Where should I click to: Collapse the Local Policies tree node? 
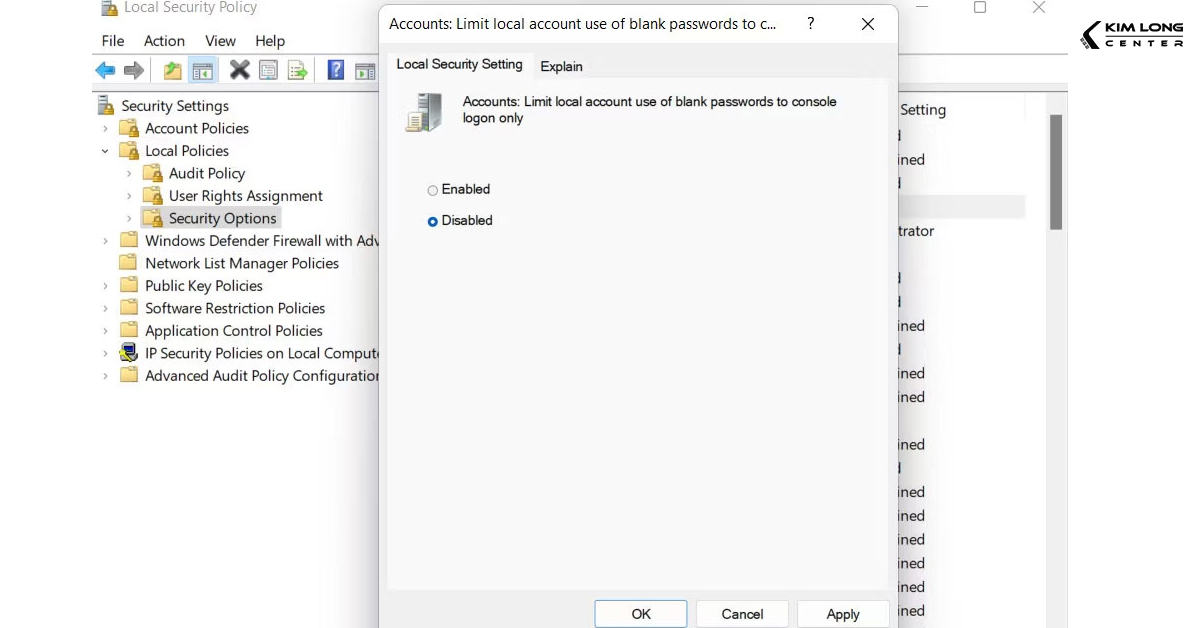[106, 150]
